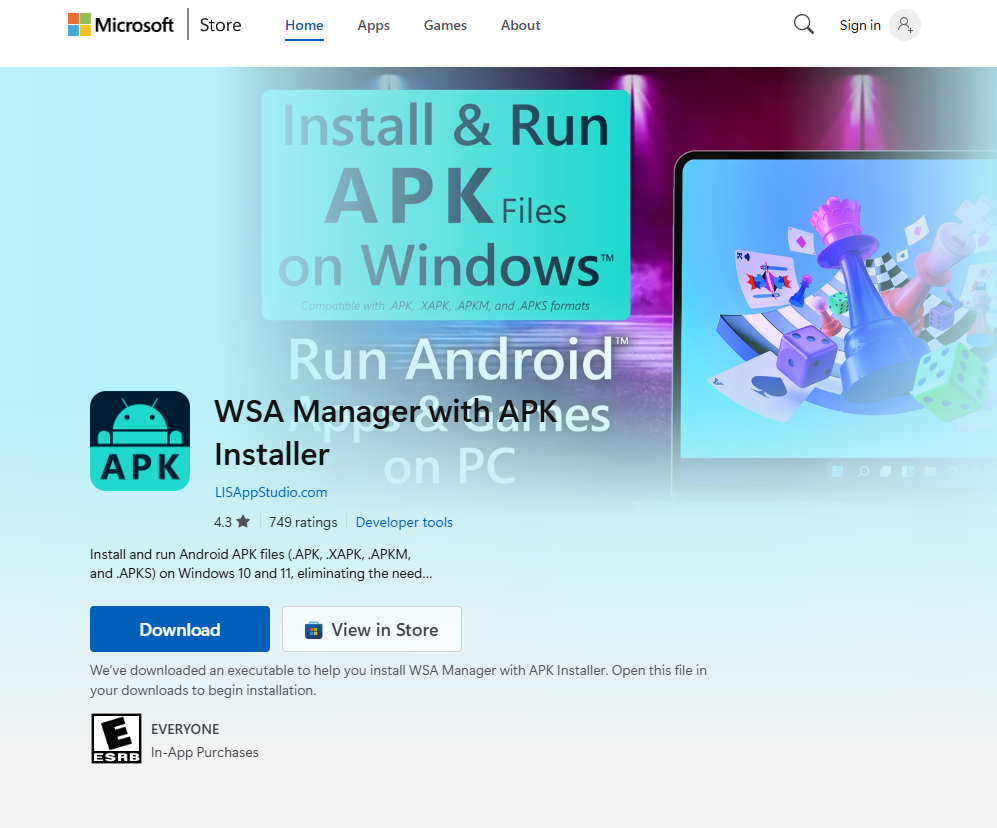
Task: Open the Developer tools category link
Action: (404, 522)
